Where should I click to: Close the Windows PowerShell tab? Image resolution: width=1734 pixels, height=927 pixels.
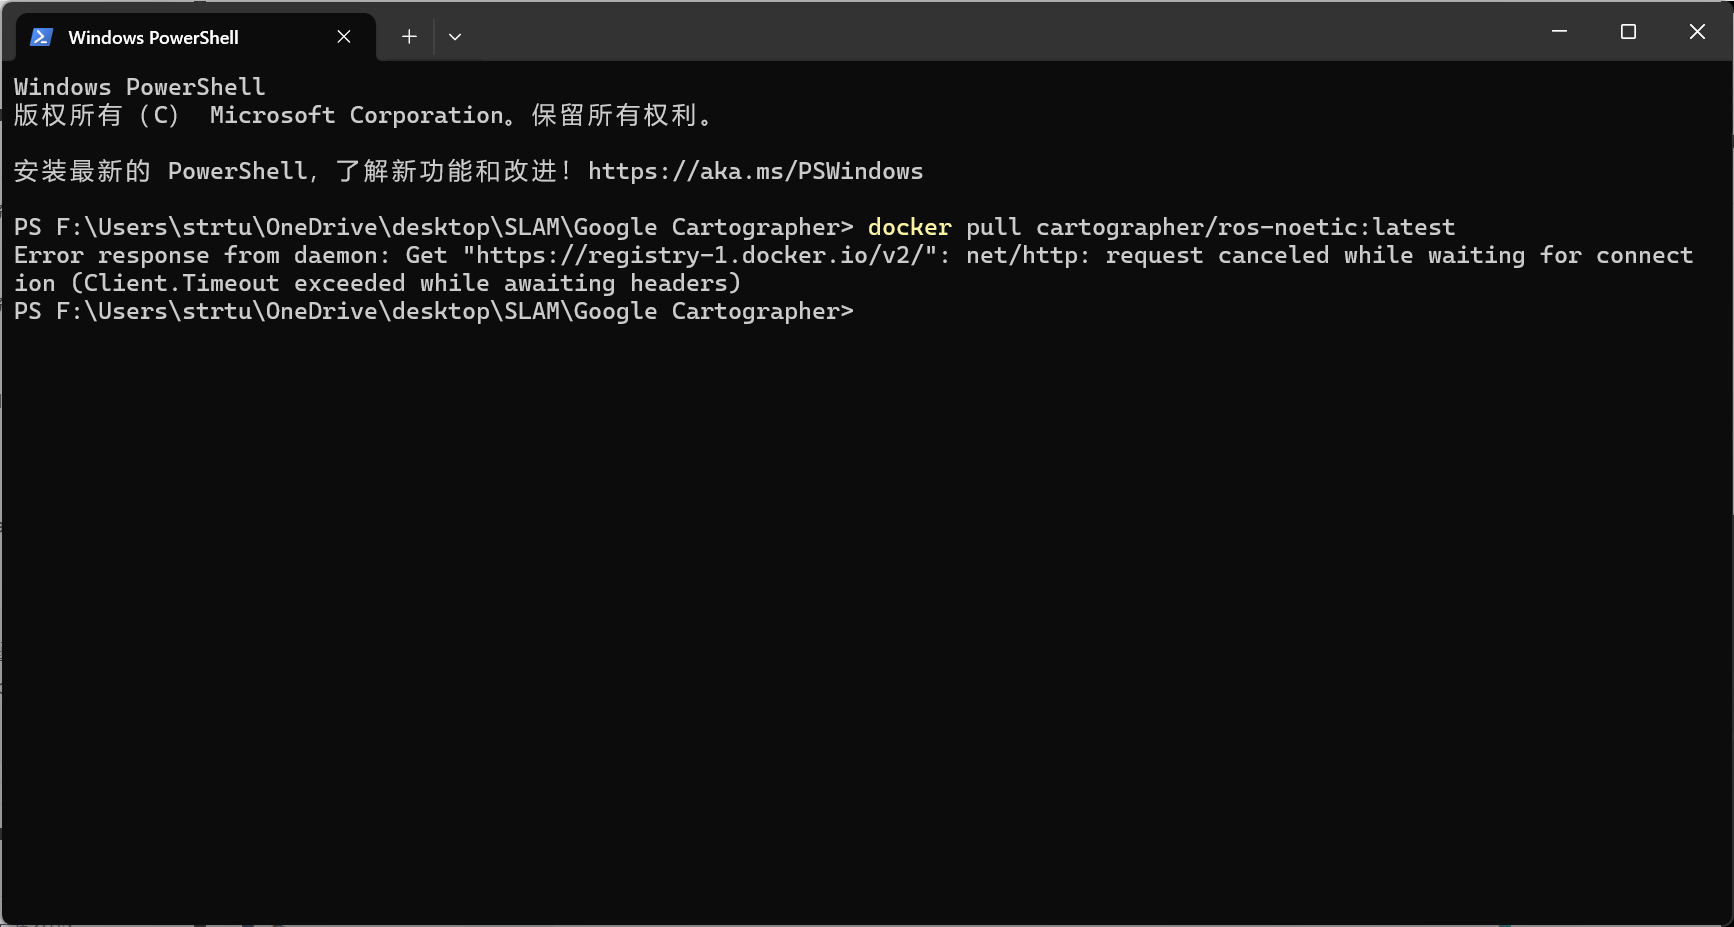[x=344, y=37]
